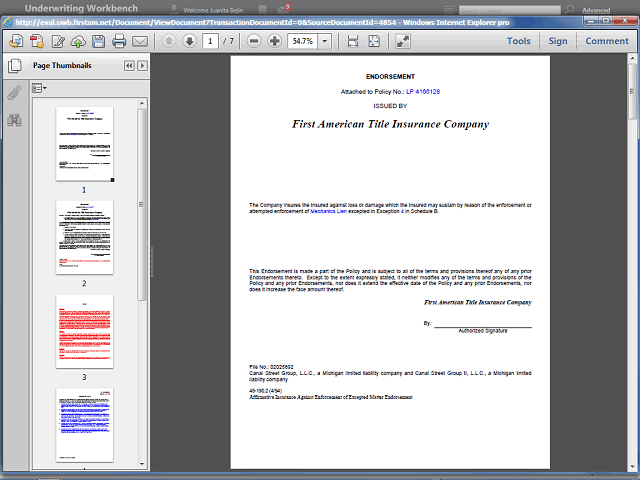
Task: Click the Workbench hamburger menu icon
Action: tap(449, 9)
